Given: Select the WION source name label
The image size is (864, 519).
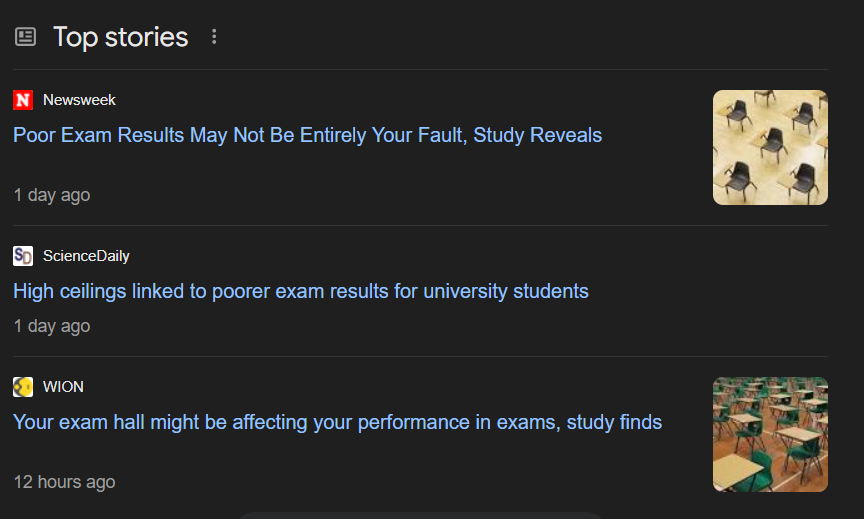Looking at the screenshot, I should (63, 386).
